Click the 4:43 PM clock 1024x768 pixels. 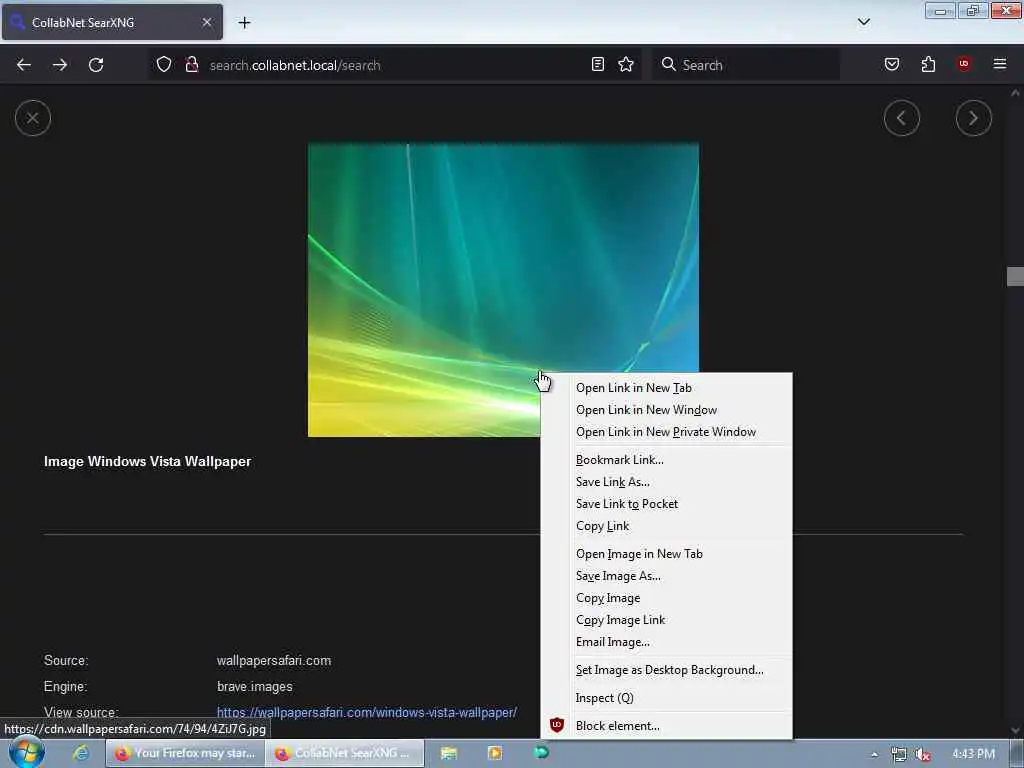(973, 754)
